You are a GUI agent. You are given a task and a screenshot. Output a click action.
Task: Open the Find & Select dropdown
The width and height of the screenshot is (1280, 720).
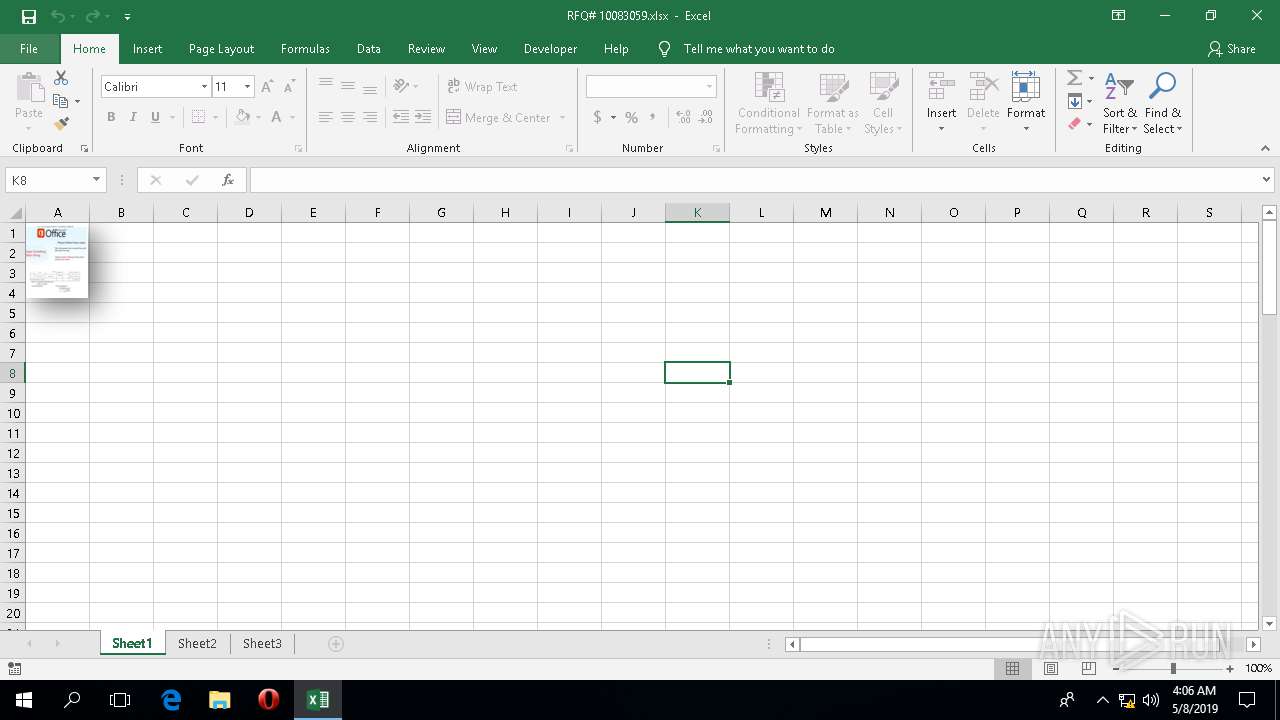(1163, 105)
